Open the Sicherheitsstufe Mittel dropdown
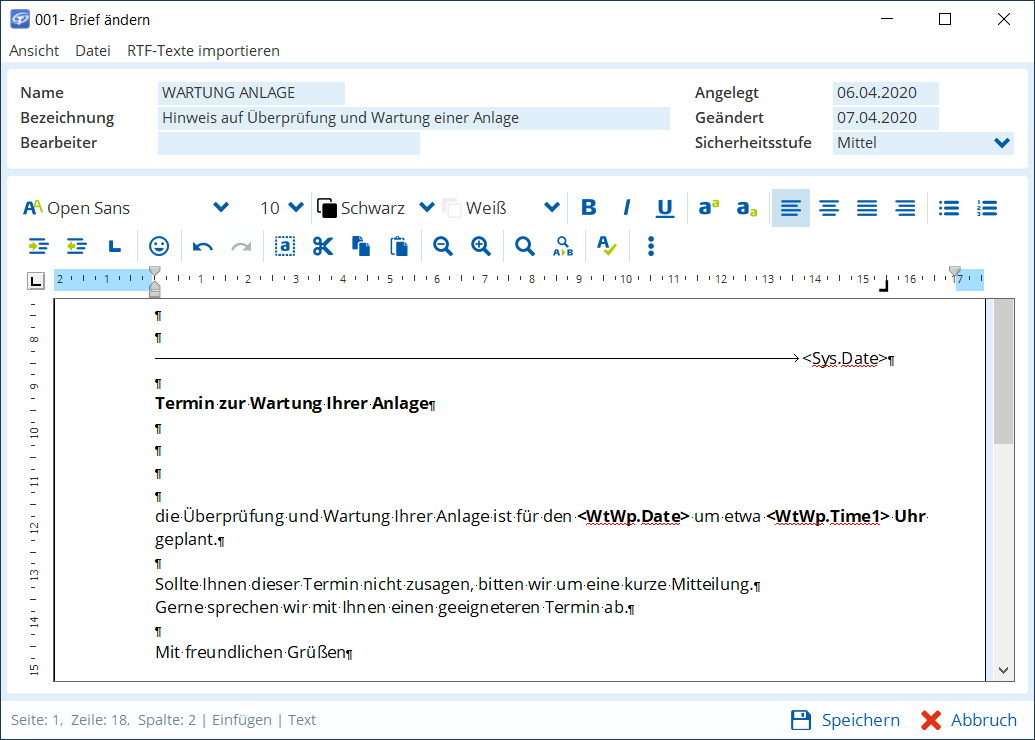1035x740 pixels. point(1002,143)
